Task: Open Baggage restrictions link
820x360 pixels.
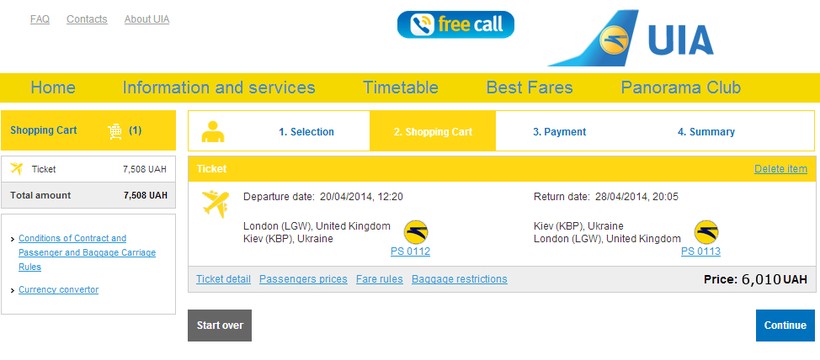Action: [x=459, y=279]
